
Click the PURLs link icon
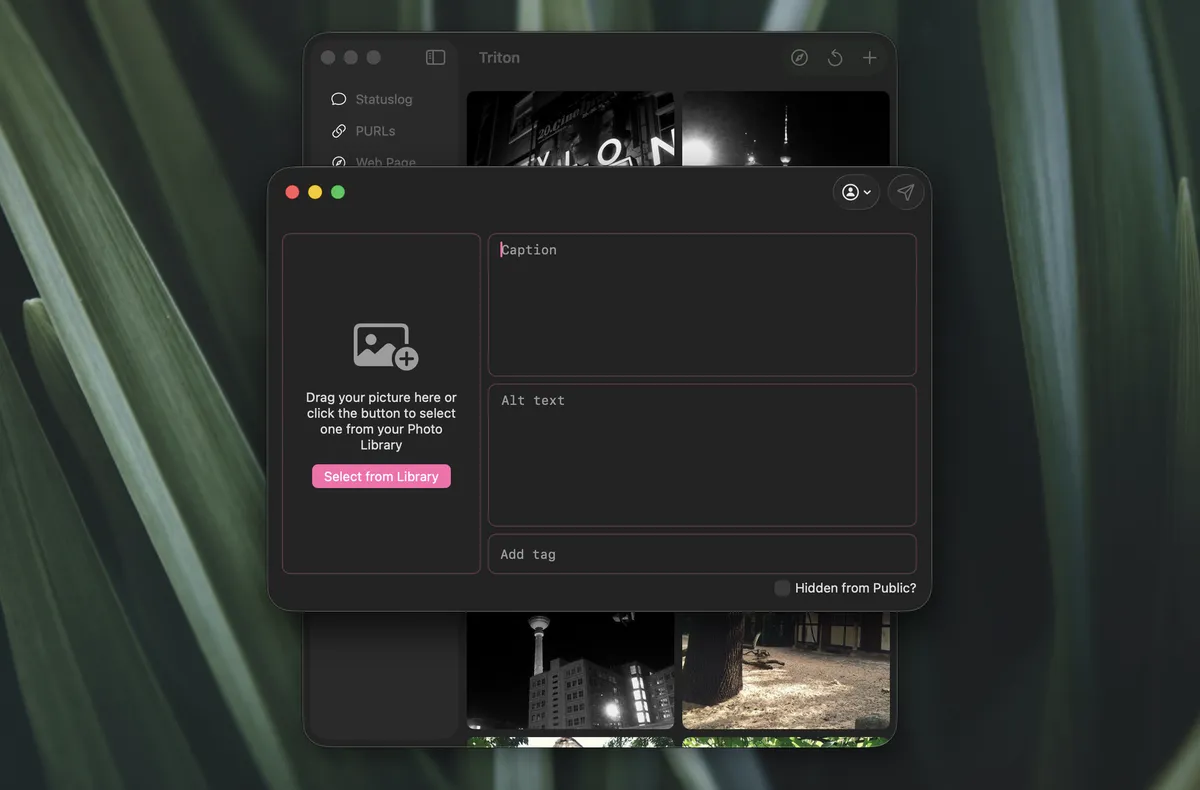coord(339,131)
